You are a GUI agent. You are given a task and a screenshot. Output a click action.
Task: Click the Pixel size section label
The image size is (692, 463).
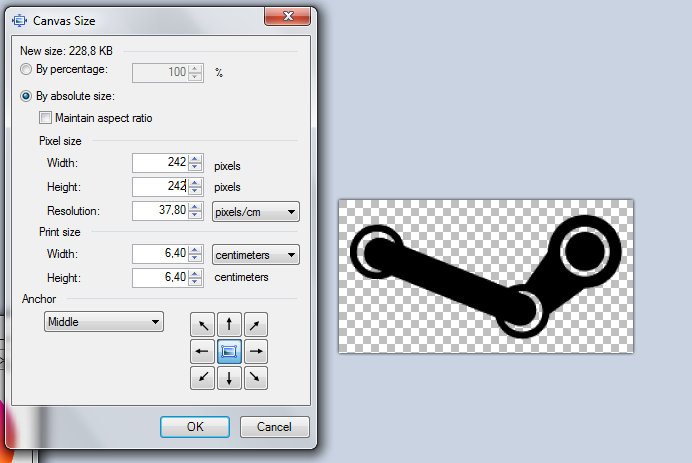pyautogui.click(x=60, y=141)
